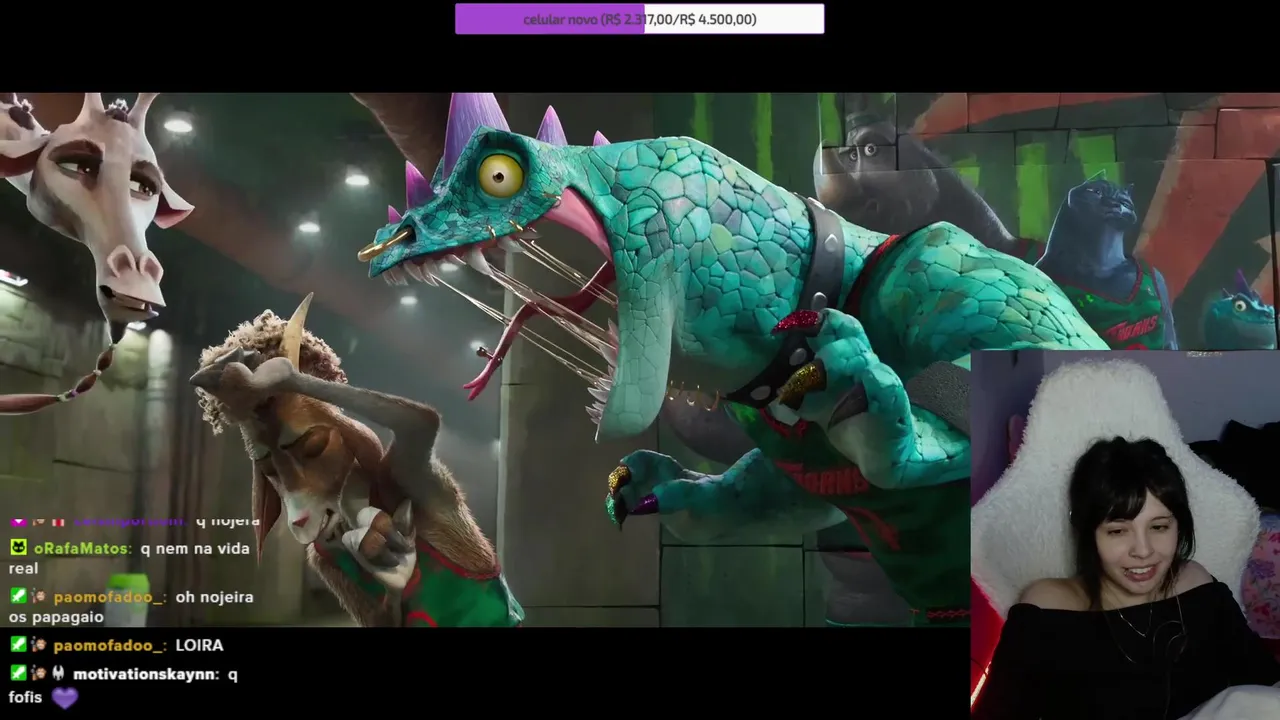Click the purple heart emote in chat

click(65, 698)
